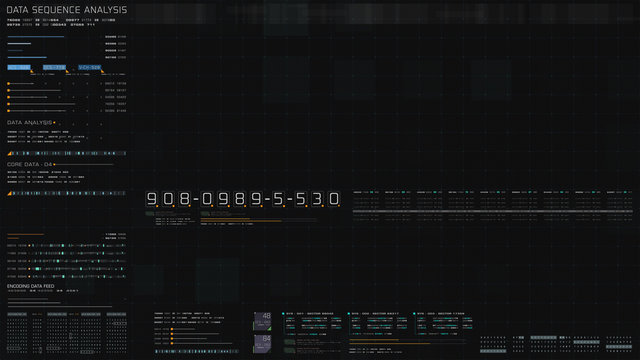This screenshot has height=360, width=640.
Task: Toggle the last orange slider dot in top list
Action: pos(9,111)
